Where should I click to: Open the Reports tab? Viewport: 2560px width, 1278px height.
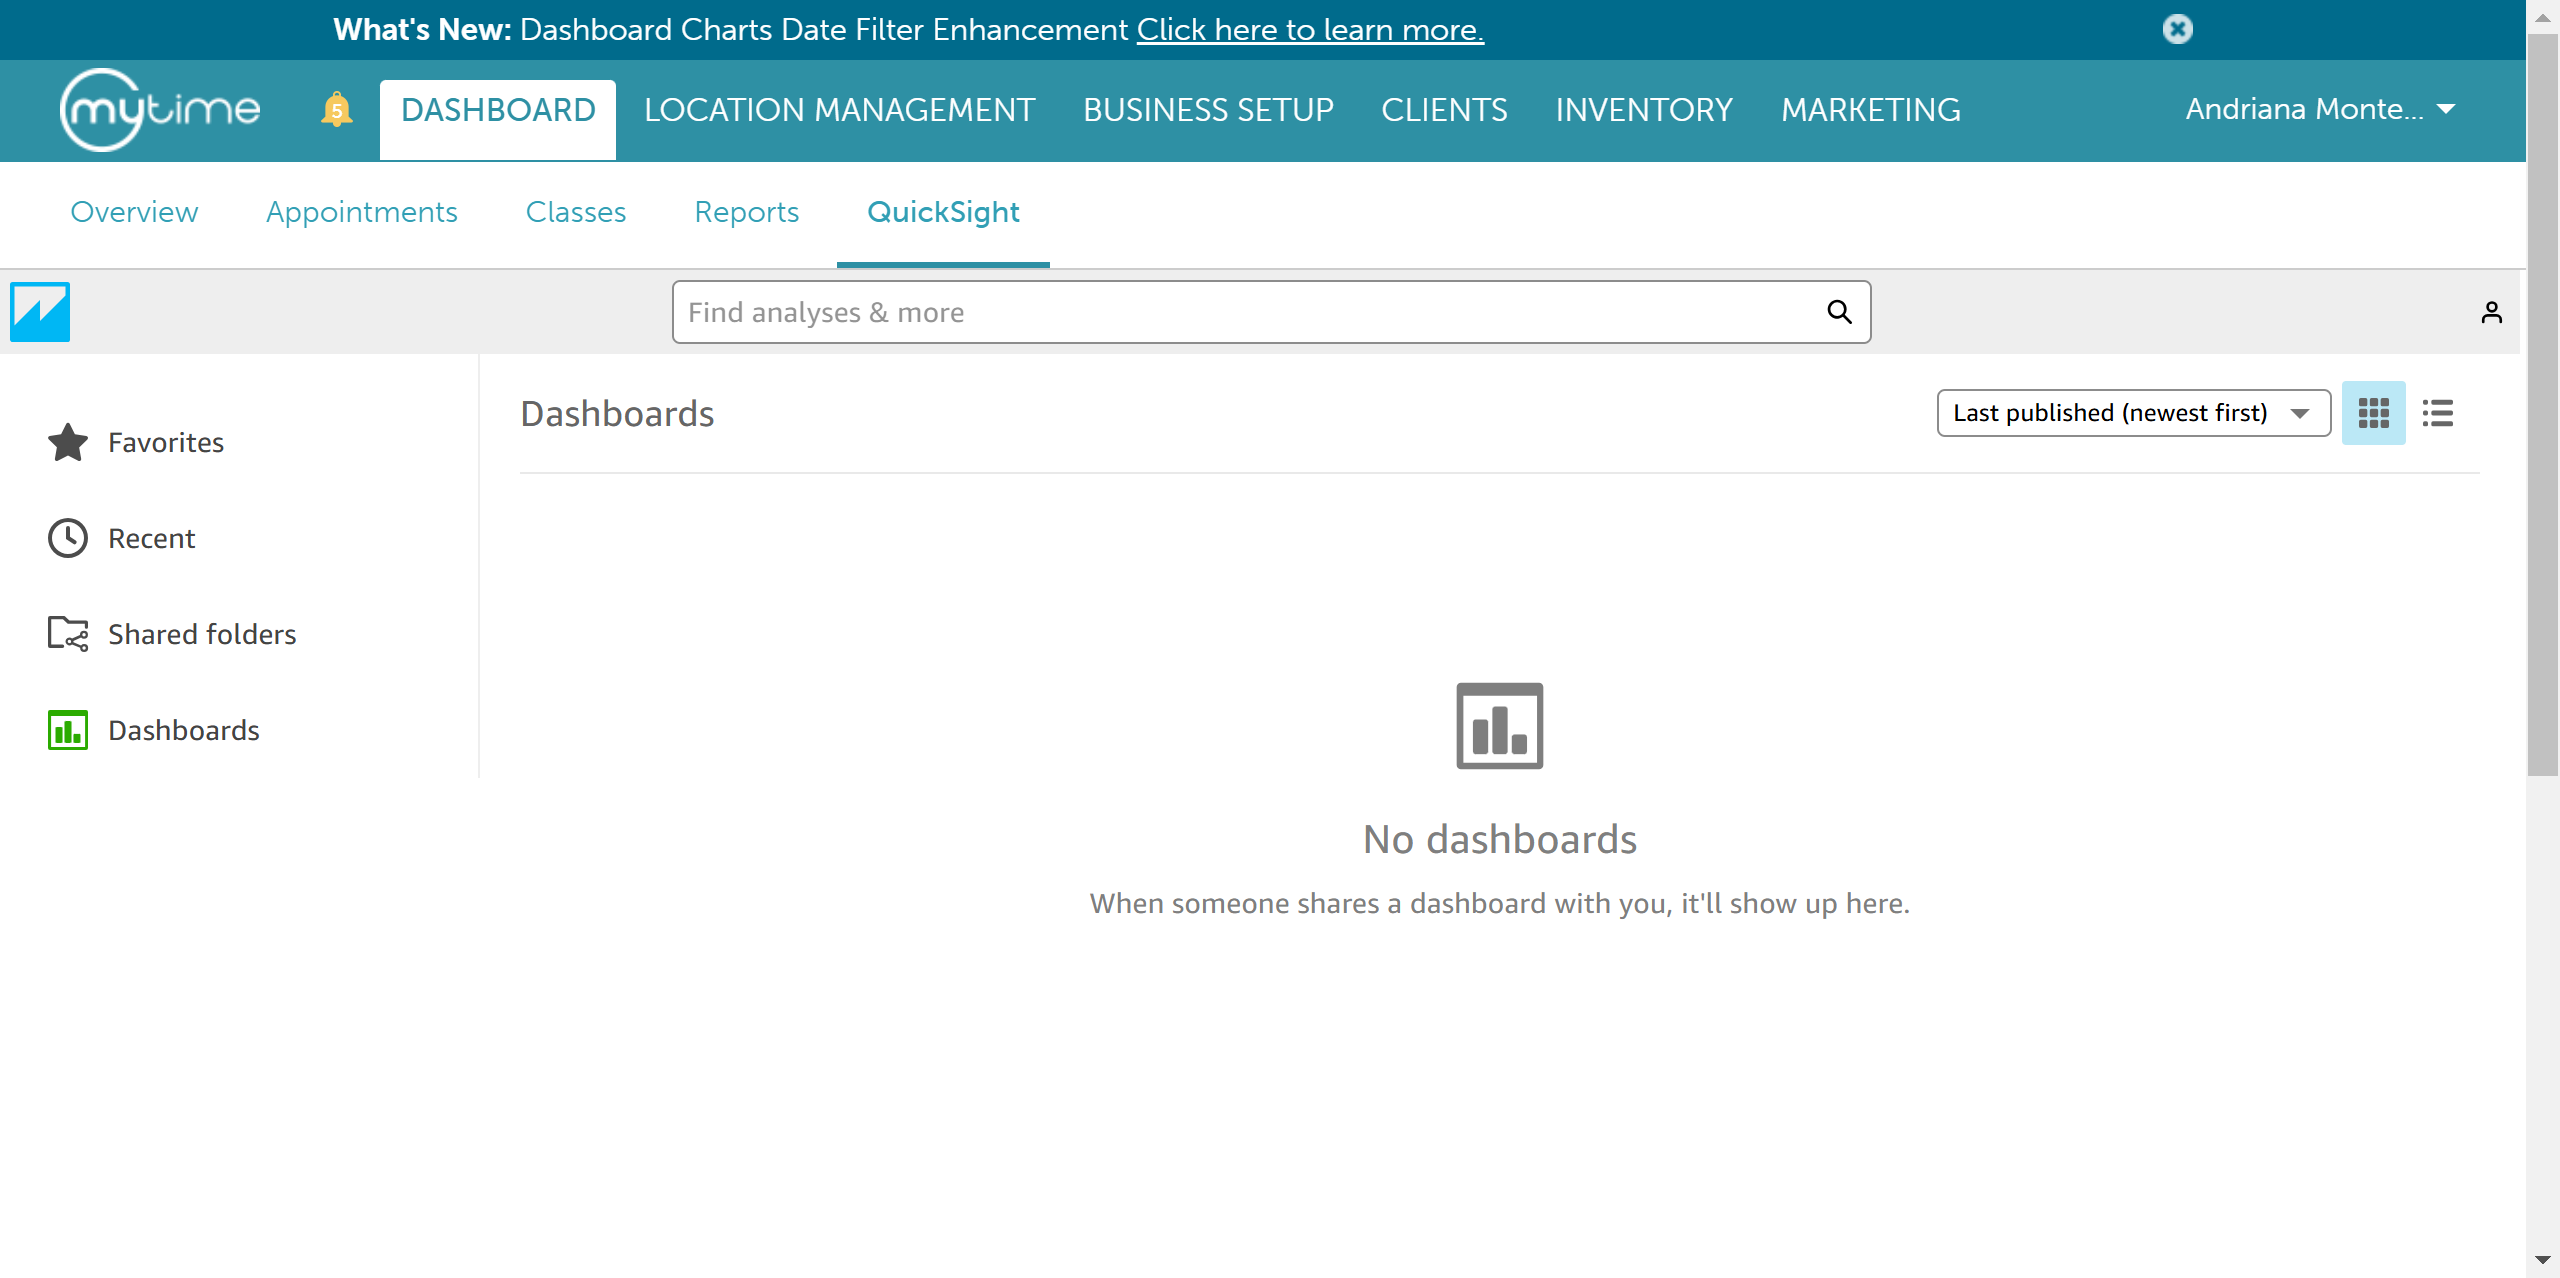pos(746,212)
